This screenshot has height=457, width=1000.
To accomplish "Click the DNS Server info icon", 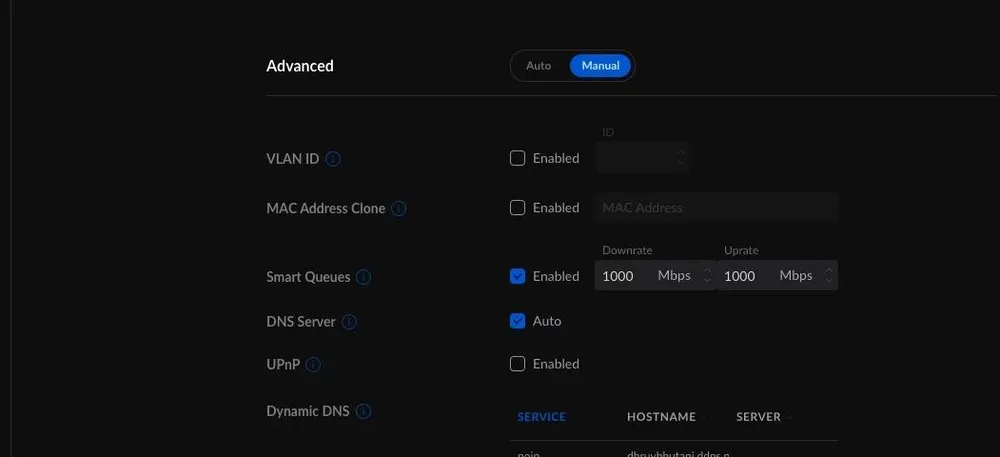I will [x=349, y=322].
